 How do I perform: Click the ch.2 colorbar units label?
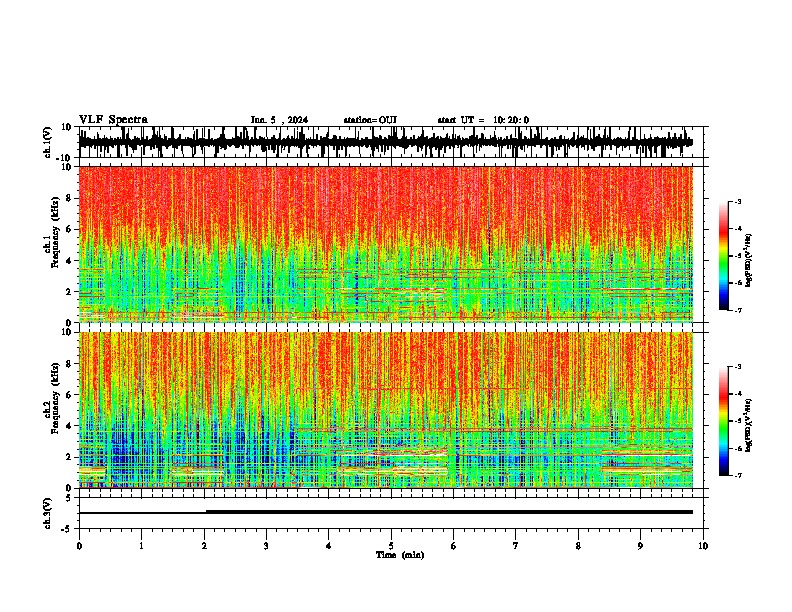tap(749, 426)
